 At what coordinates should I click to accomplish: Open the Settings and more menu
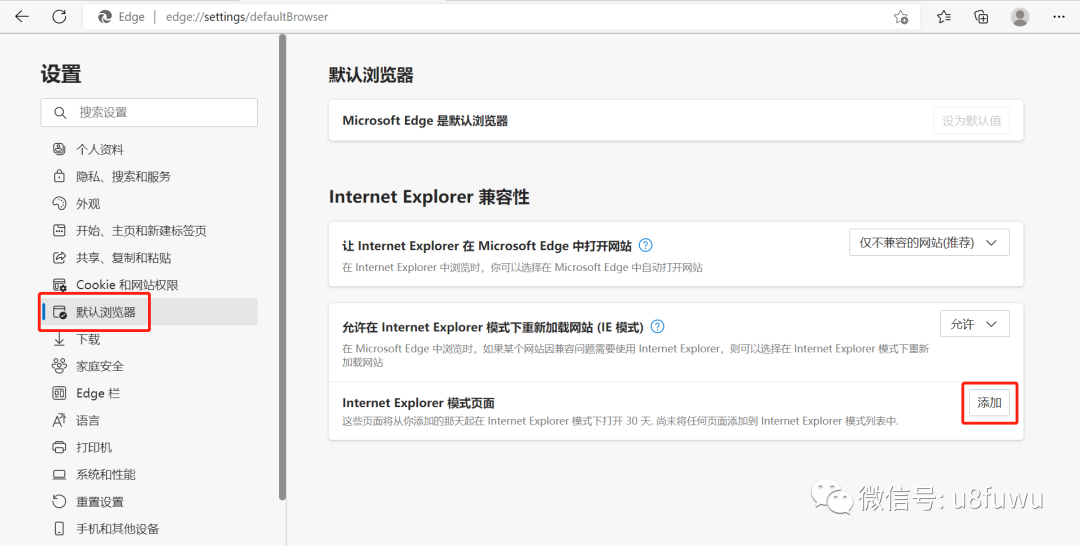(x=1059, y=17)
